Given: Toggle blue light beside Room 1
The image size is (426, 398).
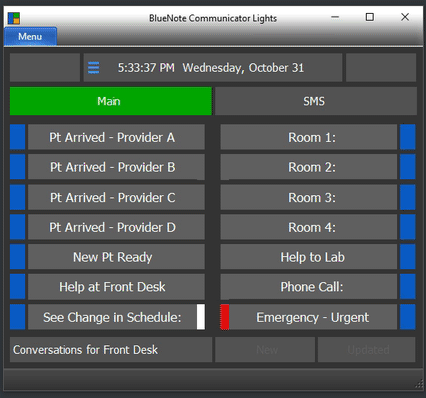Looking at the screenshot, I should (408, 137).
